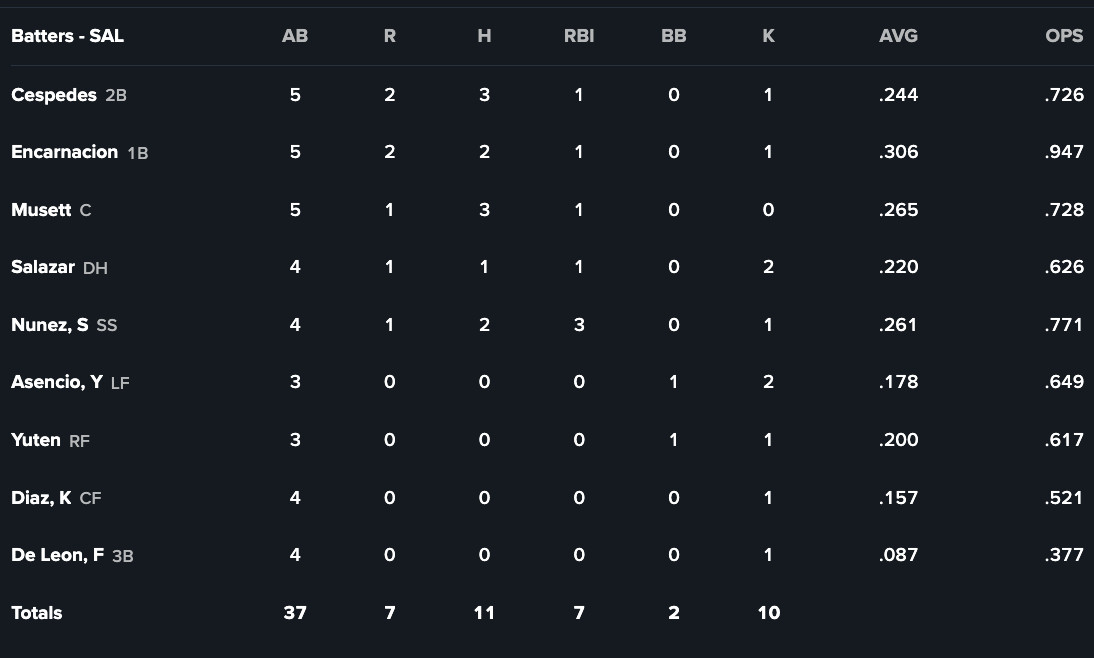Select Musett in the batters list
This screenshot has height=658, width=1094.
click(41, 210)
